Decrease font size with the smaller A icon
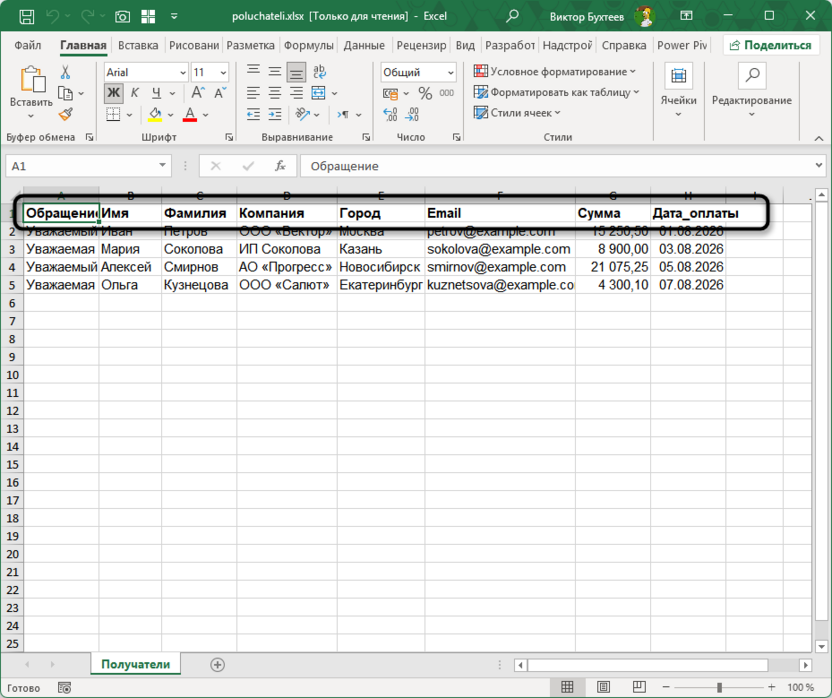The width and height of the screenshot is (832, 698). point(220,93)
